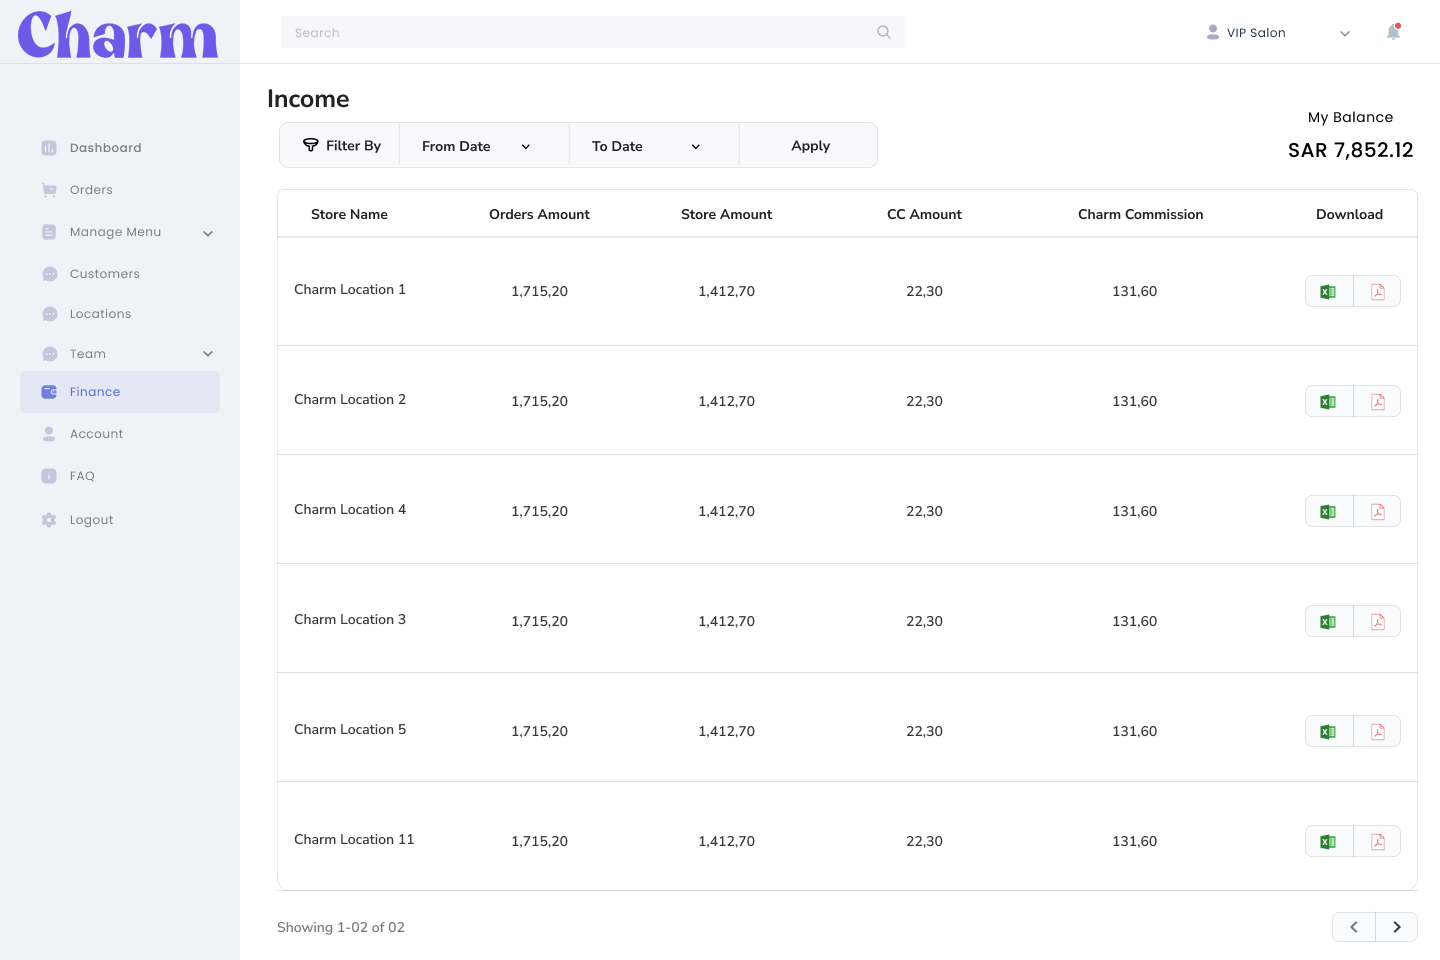Viewport: 1440px width, 960px height.
Task: Download PDF report for Charm Location 1
Action: pos(1377,291)
